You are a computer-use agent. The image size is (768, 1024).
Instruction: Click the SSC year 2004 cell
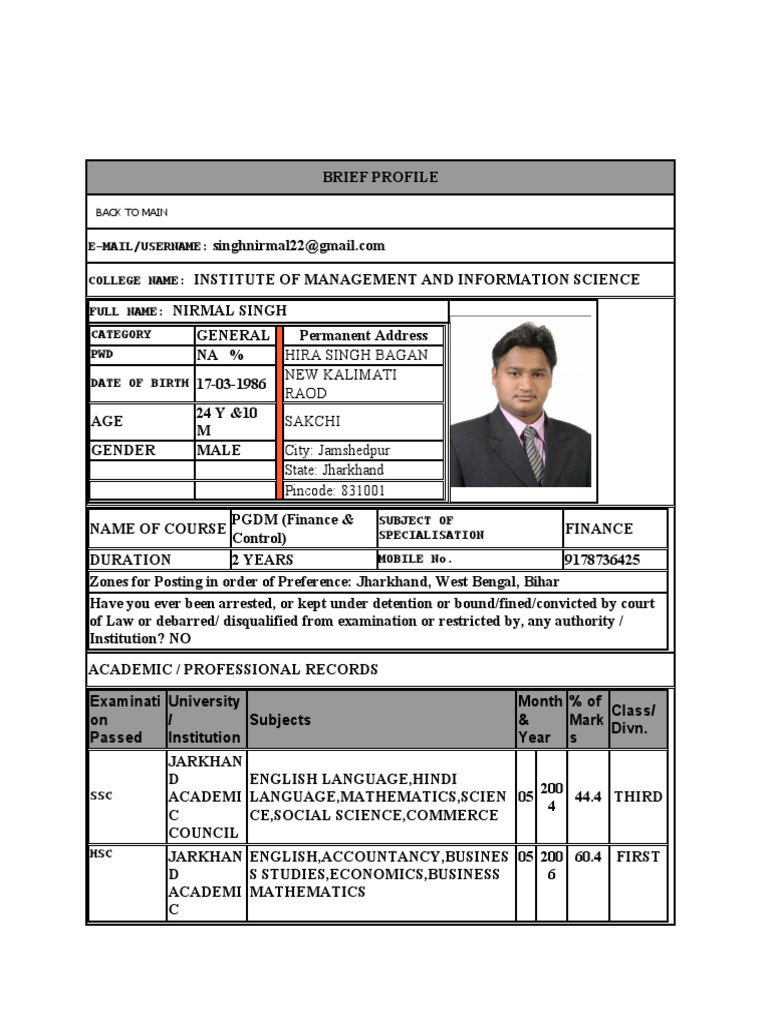click(x=551, y=796)
